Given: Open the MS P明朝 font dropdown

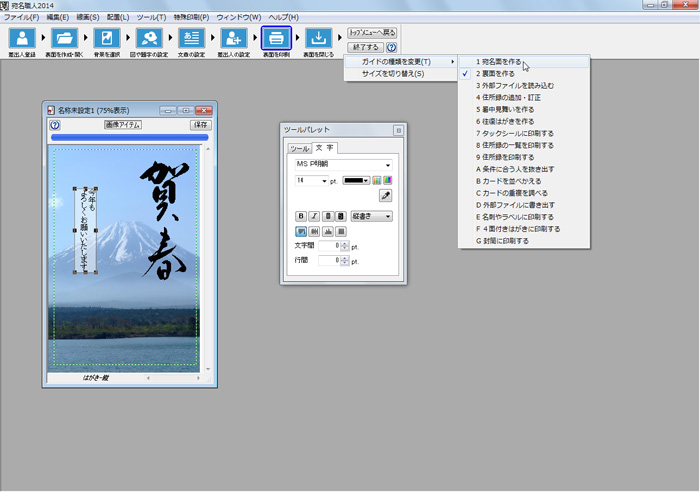Looking at the screenshot, I should point(342,165).
